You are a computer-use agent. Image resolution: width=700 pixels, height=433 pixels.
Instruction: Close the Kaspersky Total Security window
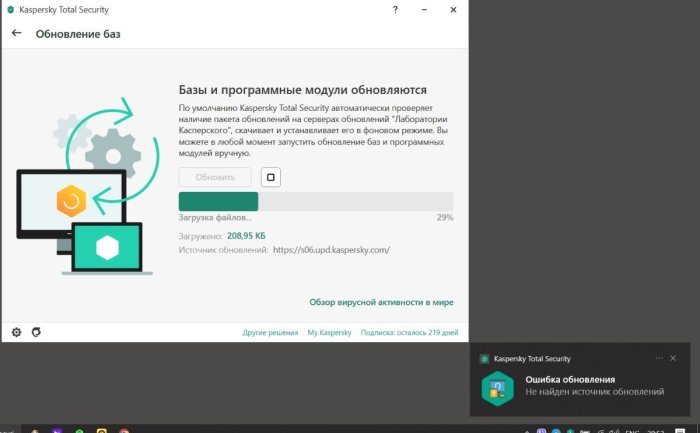tap(453, 10)
